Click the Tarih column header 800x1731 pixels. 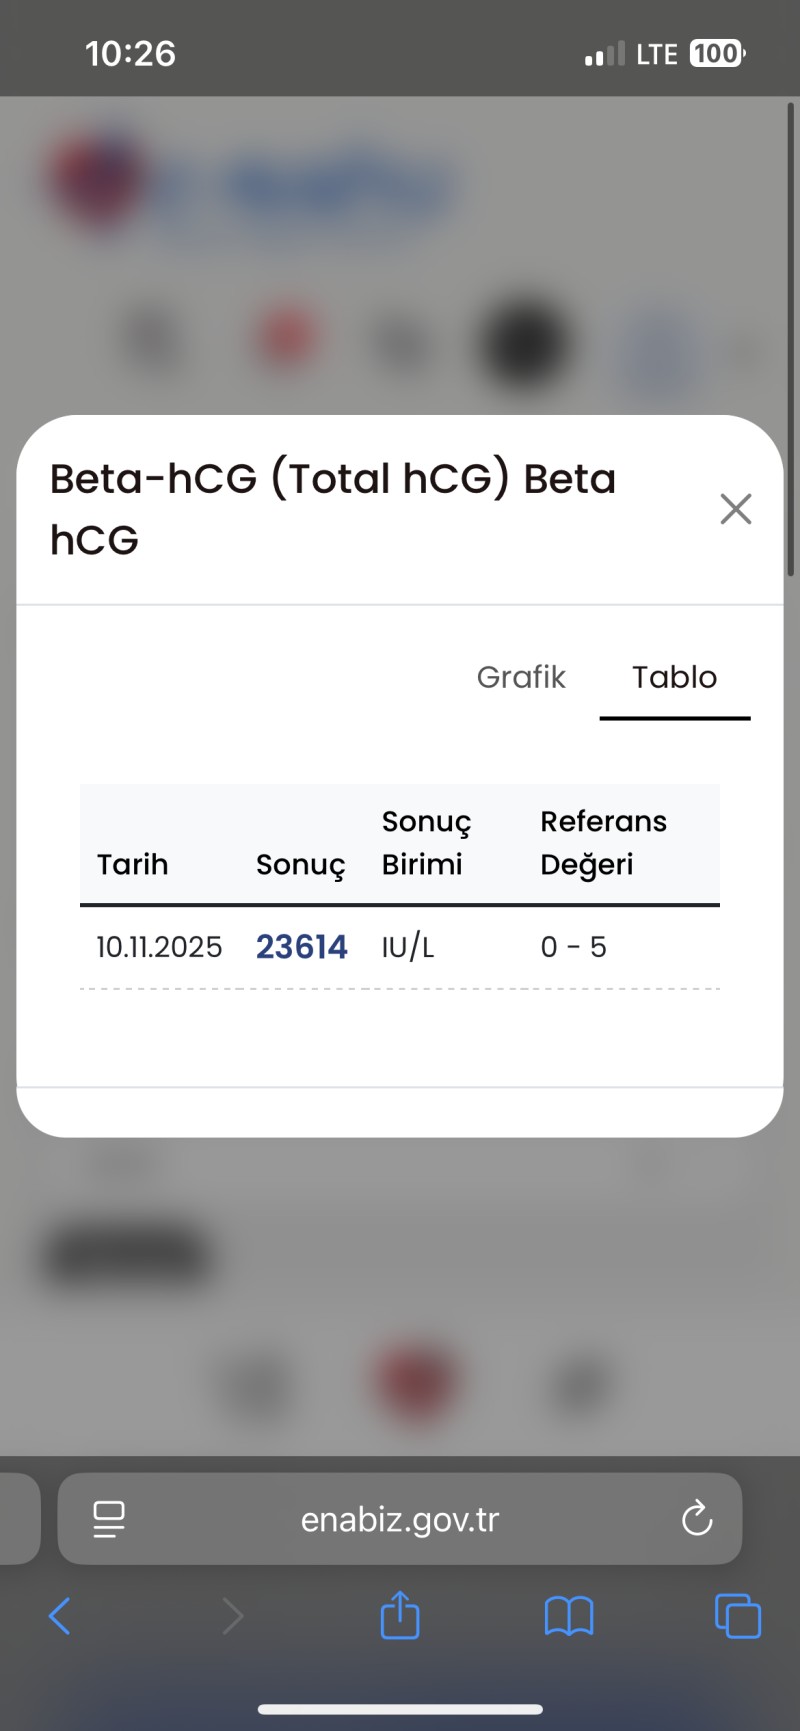click(132, 864)
